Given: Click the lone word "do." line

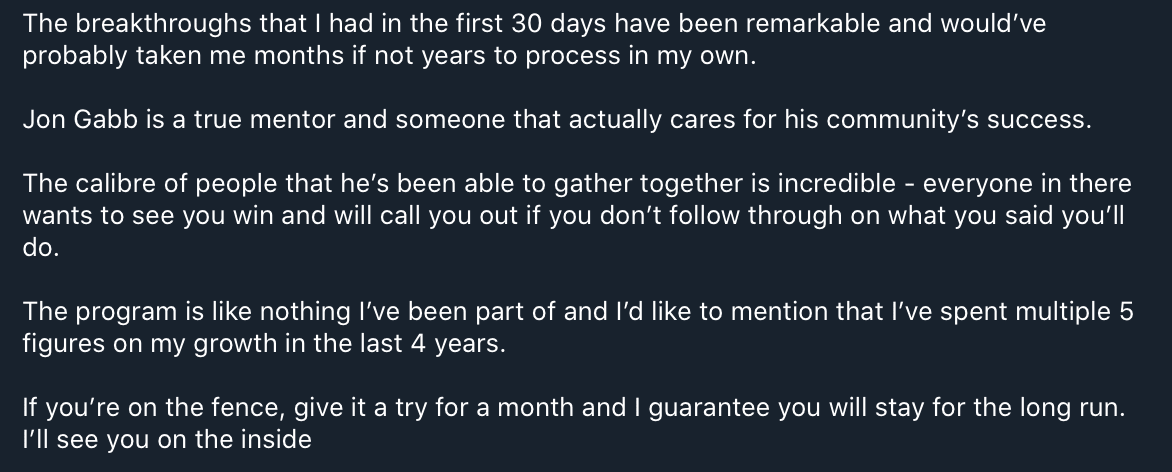Looking at the screenshot, I should click(41, 249).
